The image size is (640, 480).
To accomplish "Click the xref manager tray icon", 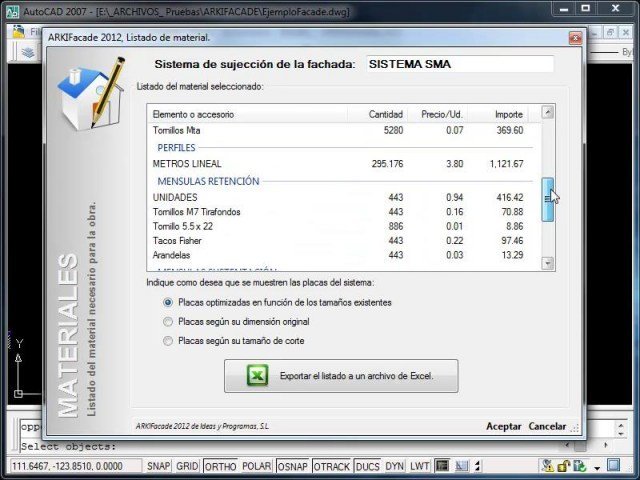I will pos(580,466).
